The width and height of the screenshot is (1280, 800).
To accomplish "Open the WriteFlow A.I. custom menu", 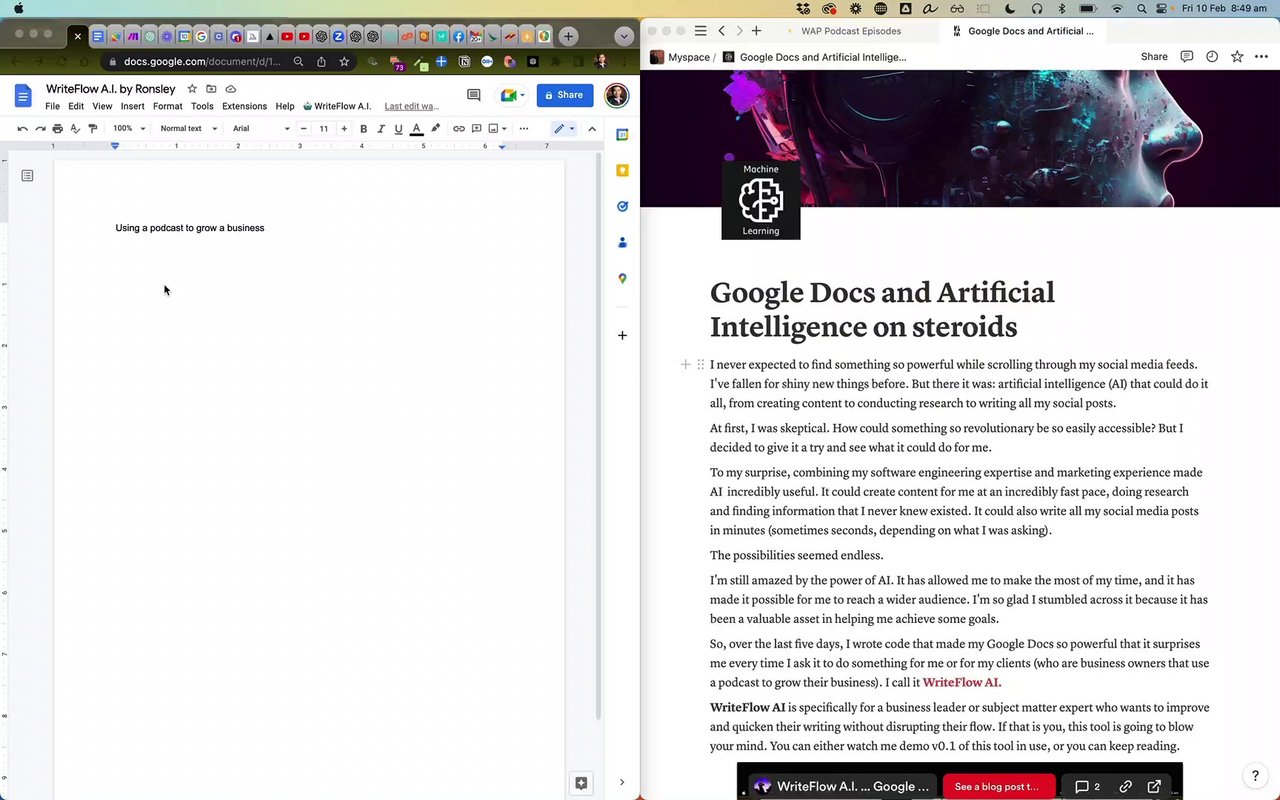I will pos(337,106).
